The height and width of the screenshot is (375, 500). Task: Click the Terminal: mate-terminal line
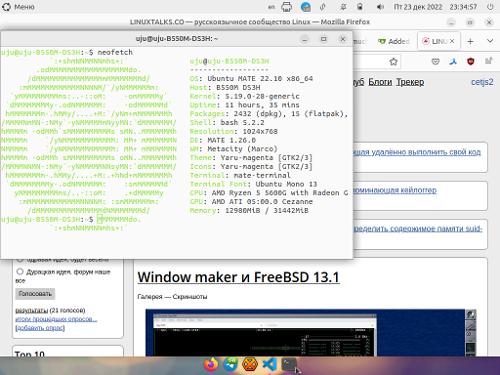[240, 175]
